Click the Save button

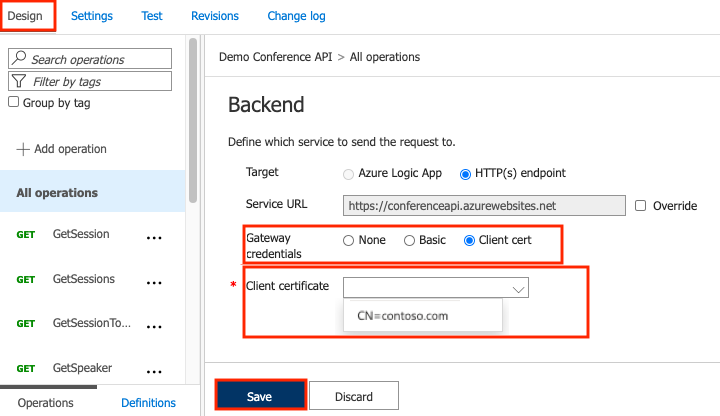click(259, 396)
